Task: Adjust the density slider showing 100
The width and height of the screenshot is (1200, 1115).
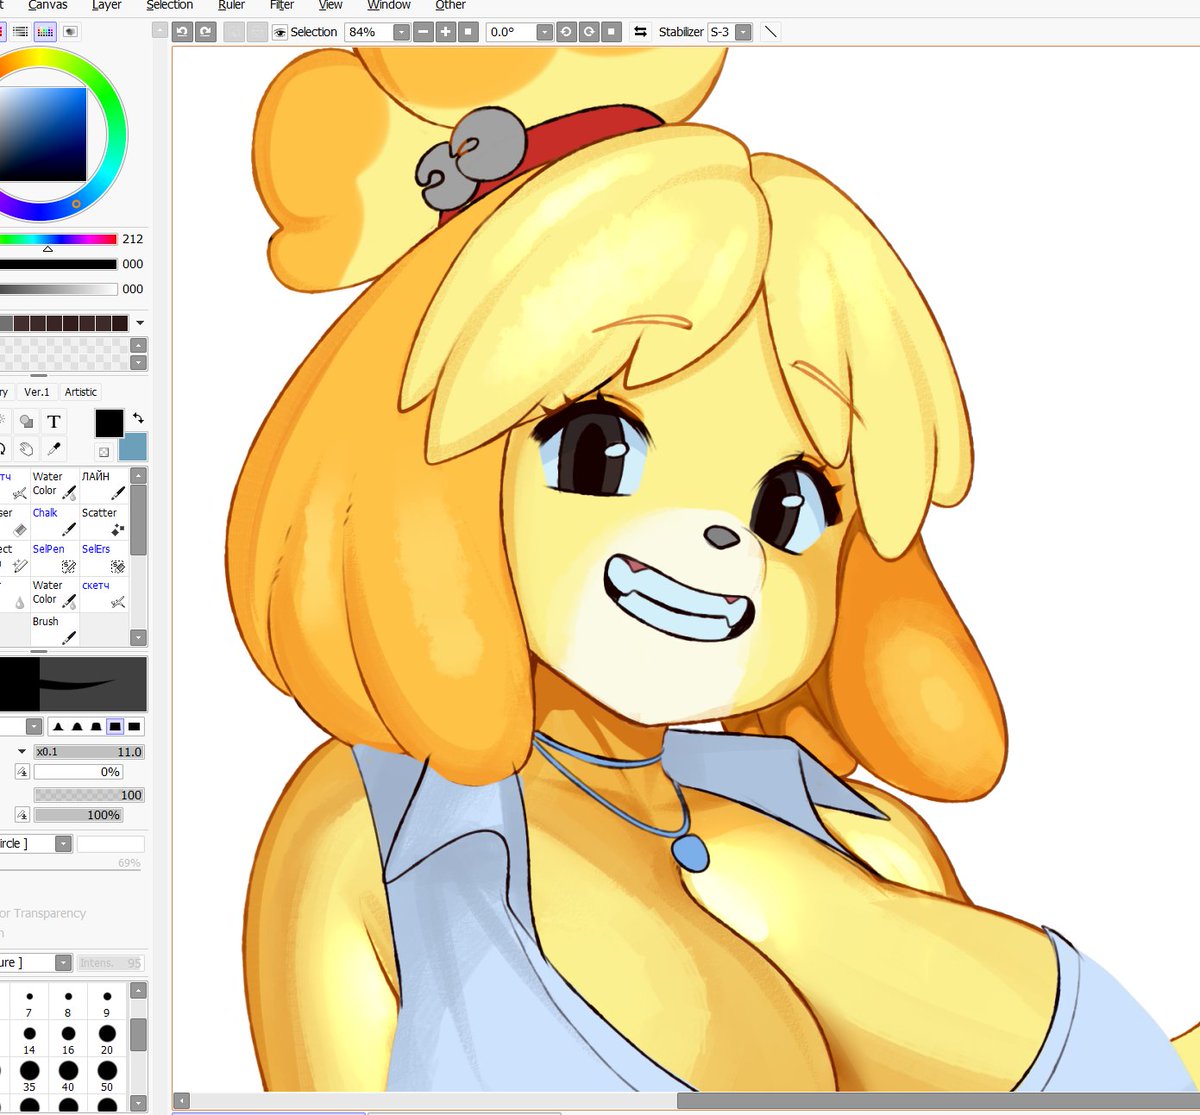Action: point(89,795)
